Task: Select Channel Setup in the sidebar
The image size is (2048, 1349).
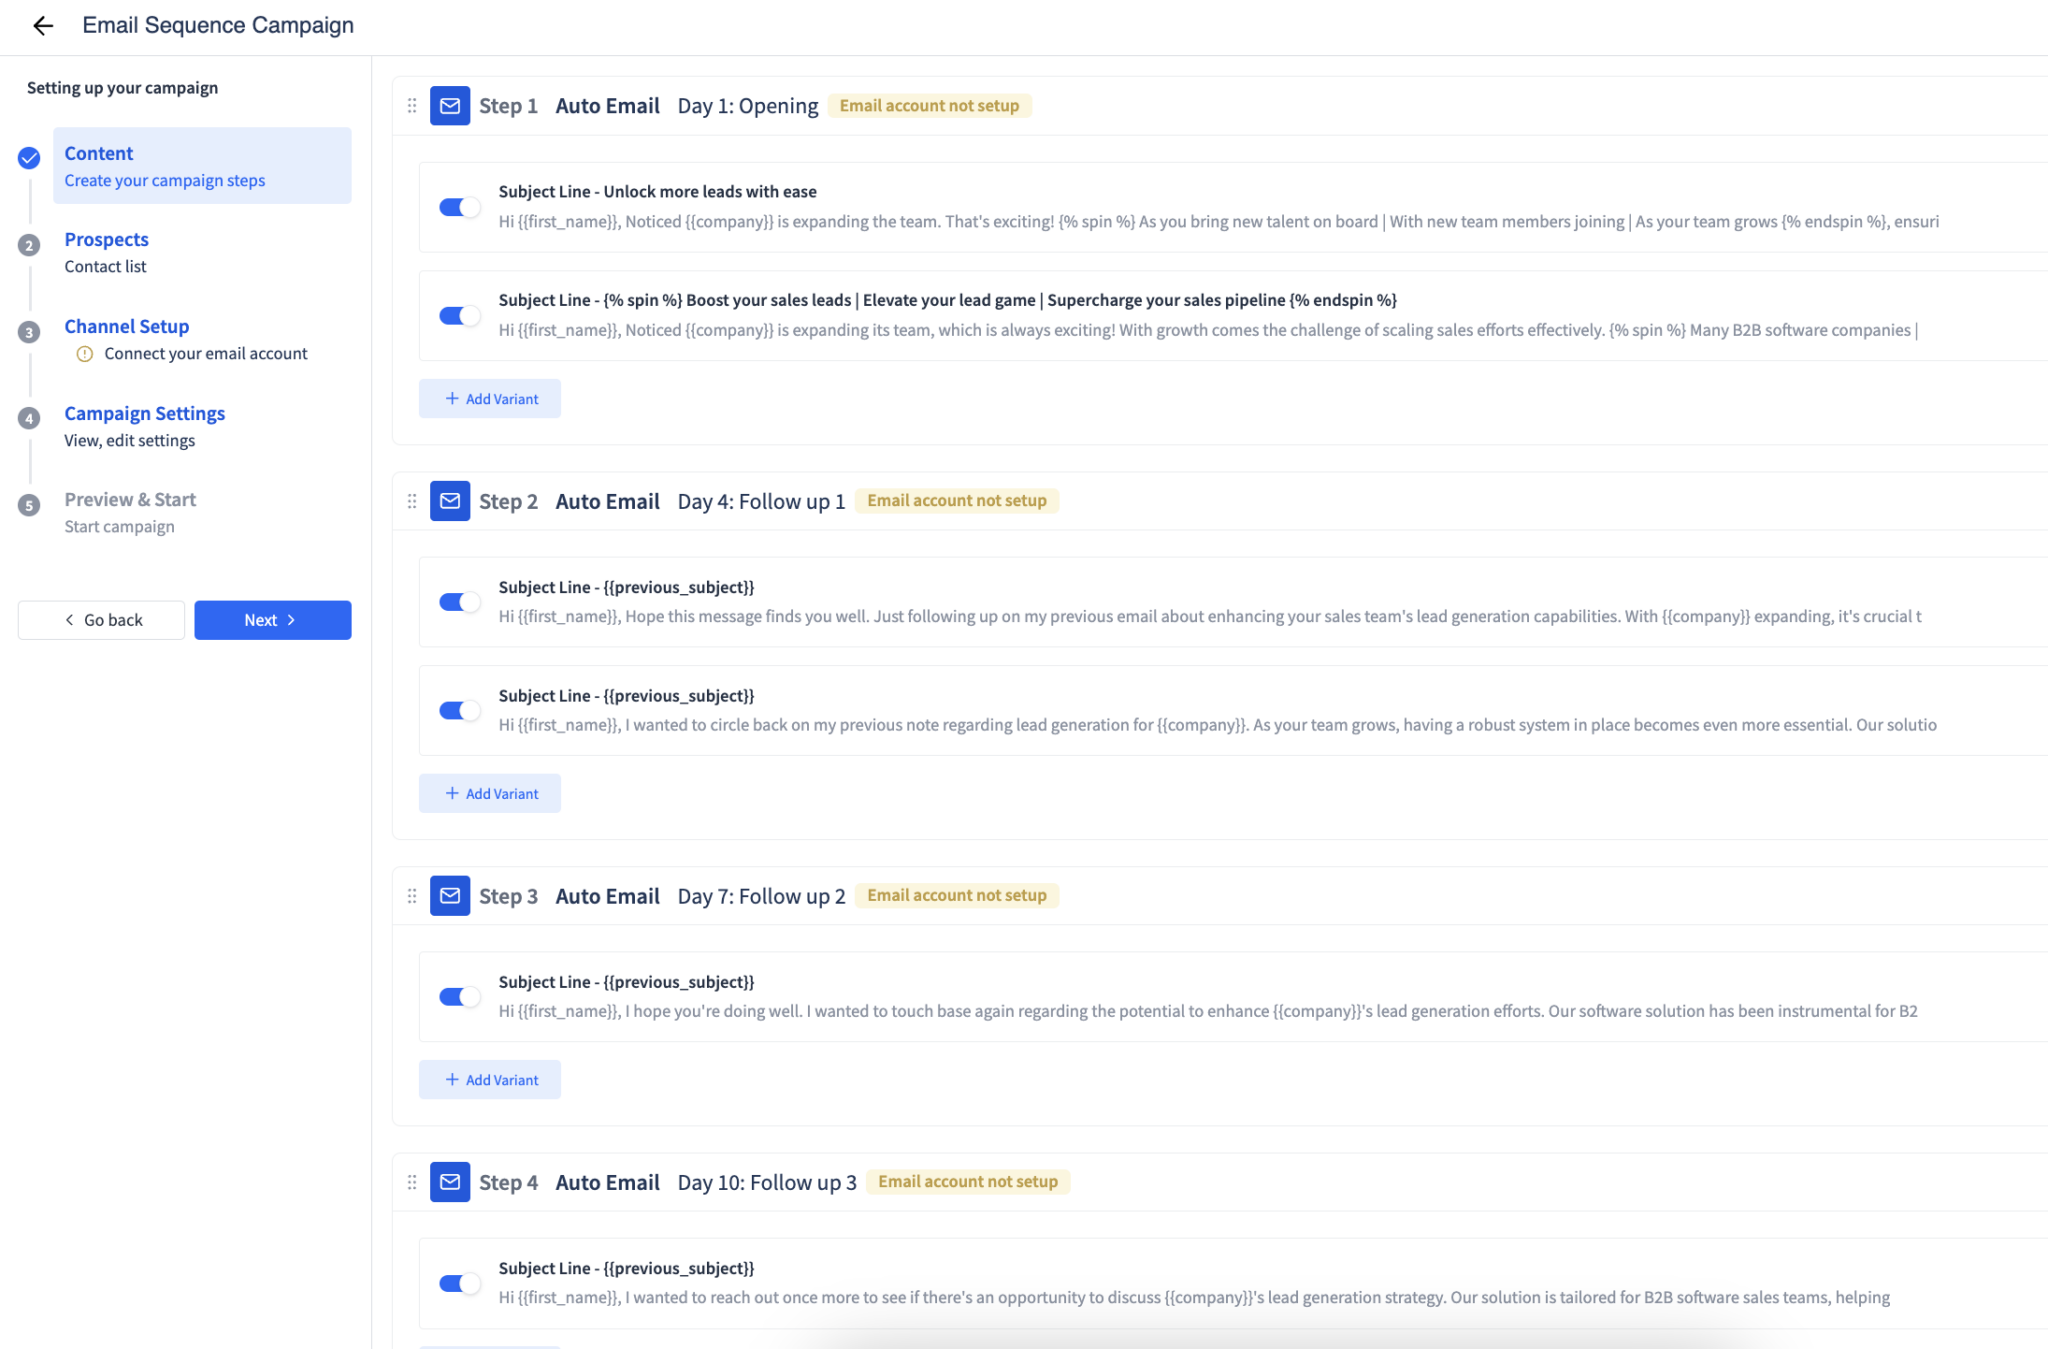Action: pos(126,326)
